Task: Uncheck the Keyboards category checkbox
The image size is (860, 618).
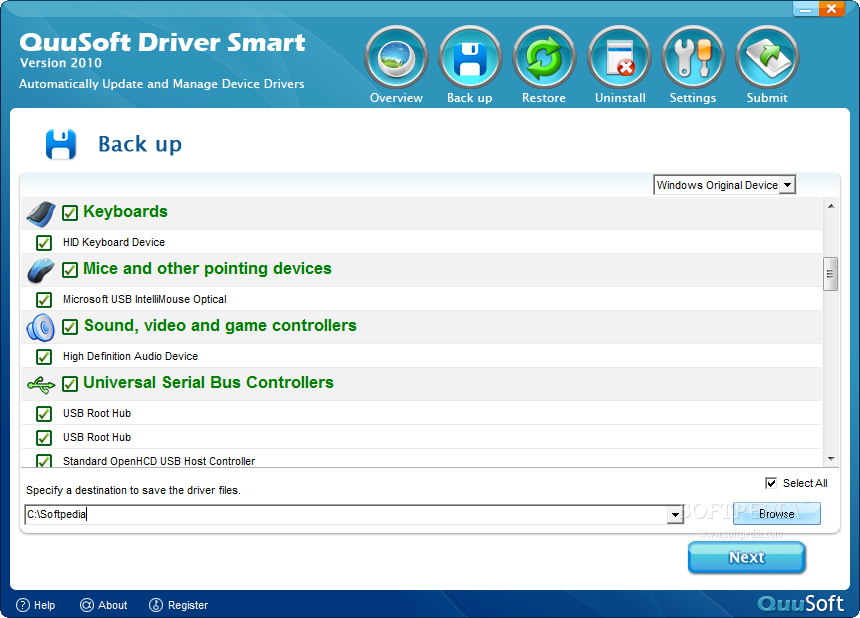Action: (x=70, y=213)
